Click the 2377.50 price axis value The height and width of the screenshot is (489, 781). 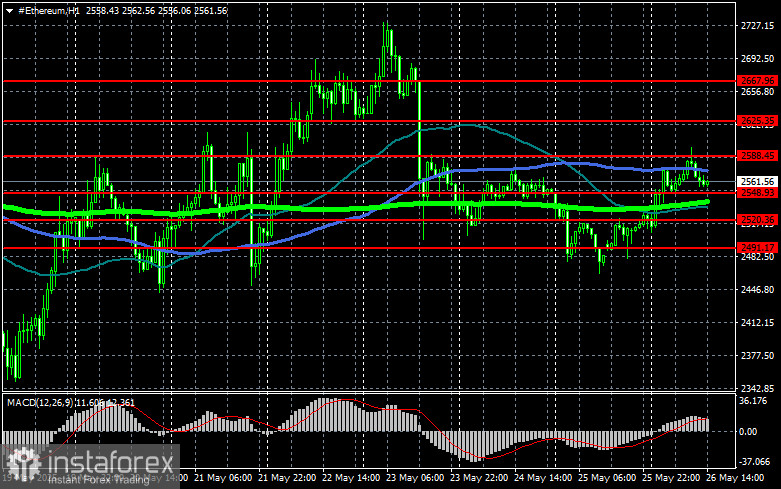coord(757,356)
